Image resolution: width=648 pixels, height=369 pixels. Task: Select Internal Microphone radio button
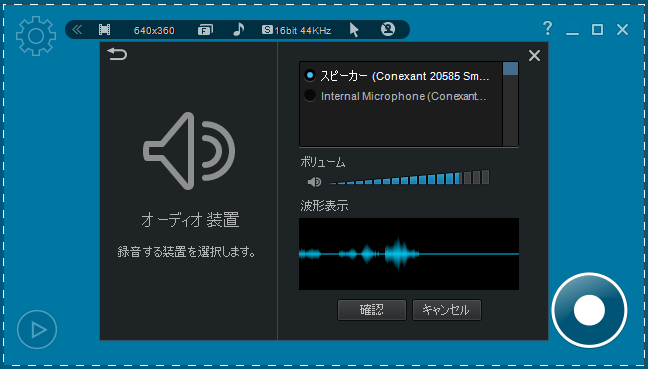coord(310,95)
